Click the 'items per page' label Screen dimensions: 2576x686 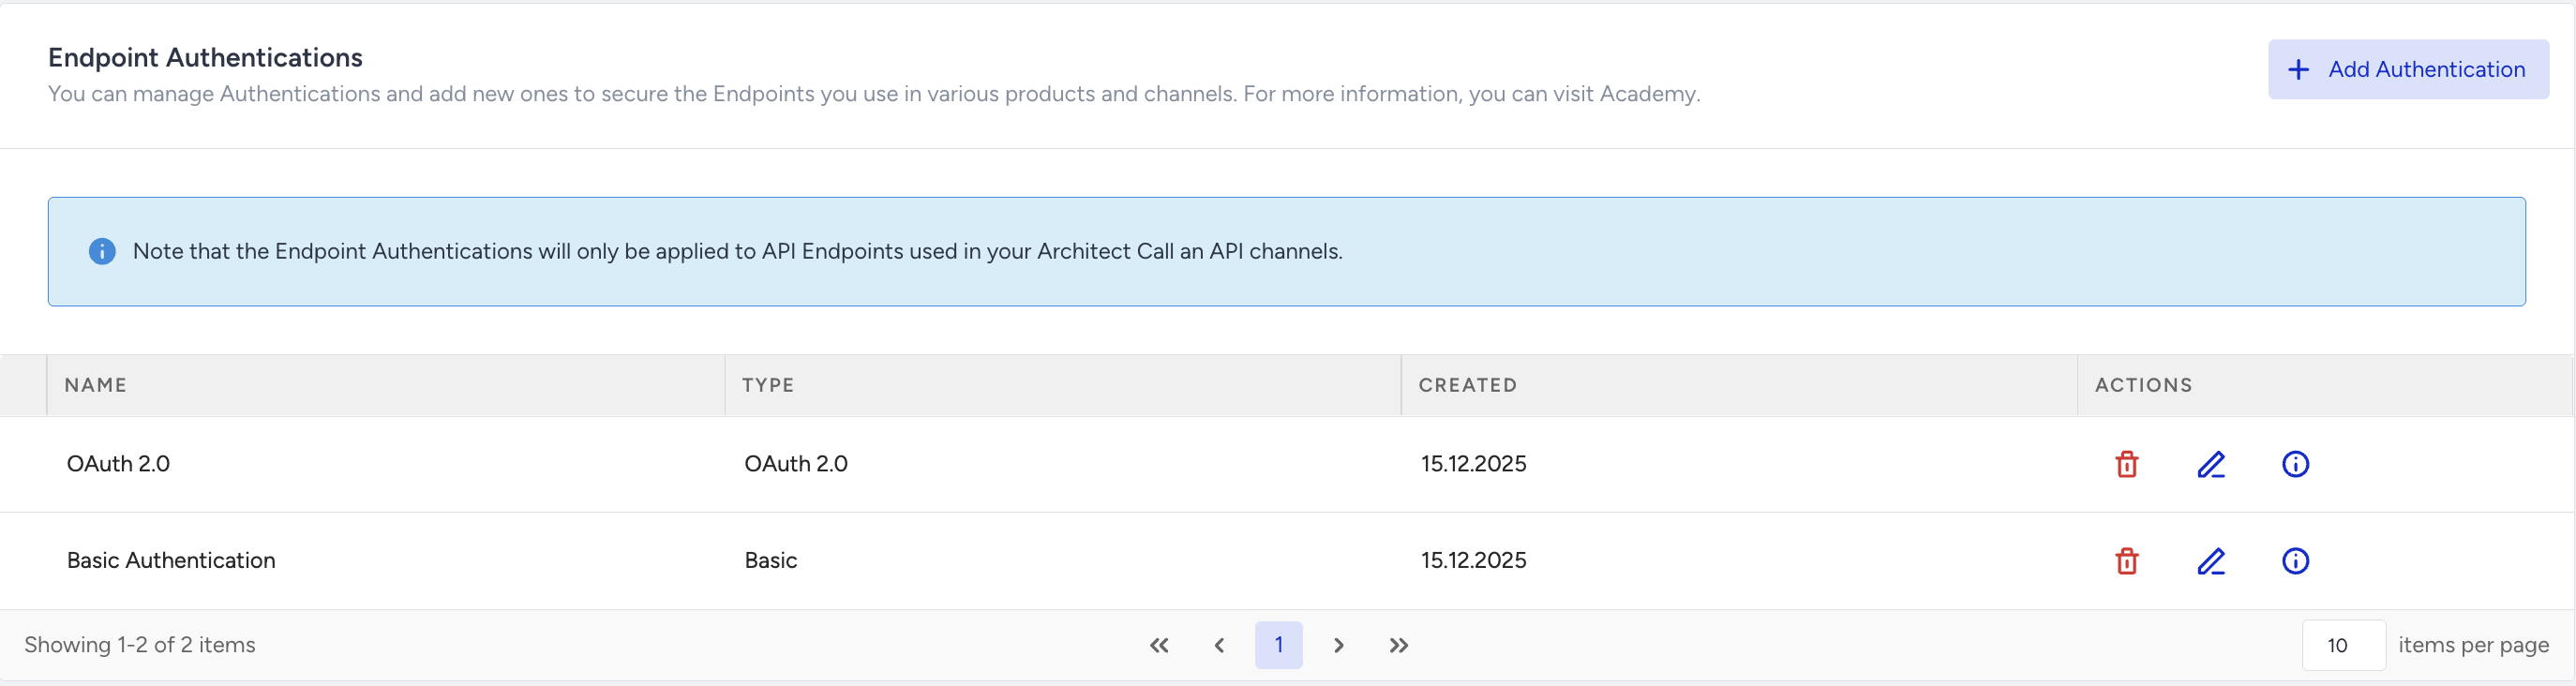2473,646
